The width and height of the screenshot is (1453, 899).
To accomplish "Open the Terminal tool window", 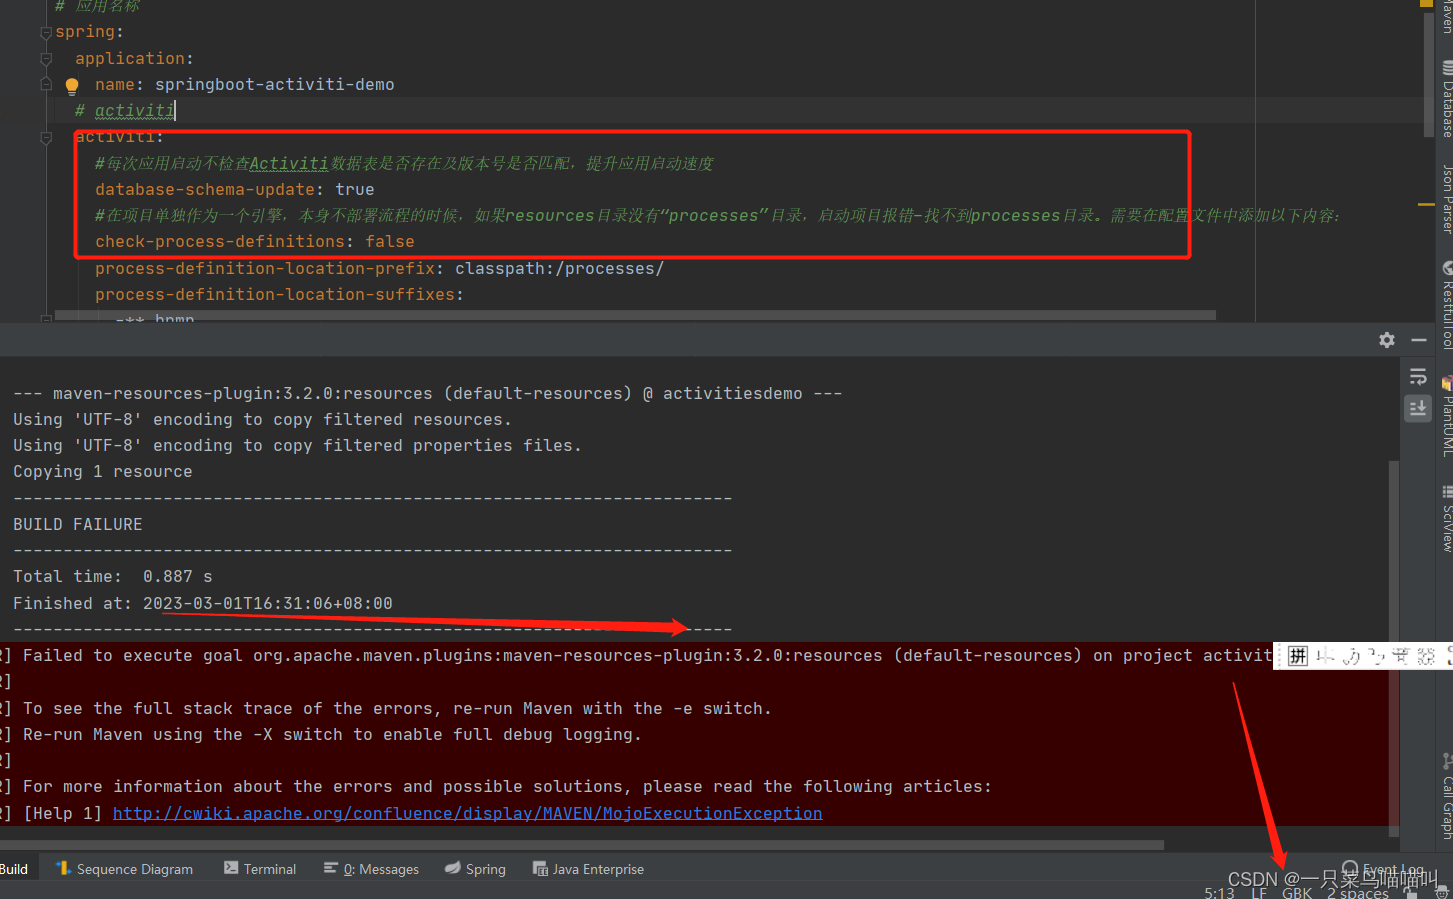I will (x=260, y=869).
